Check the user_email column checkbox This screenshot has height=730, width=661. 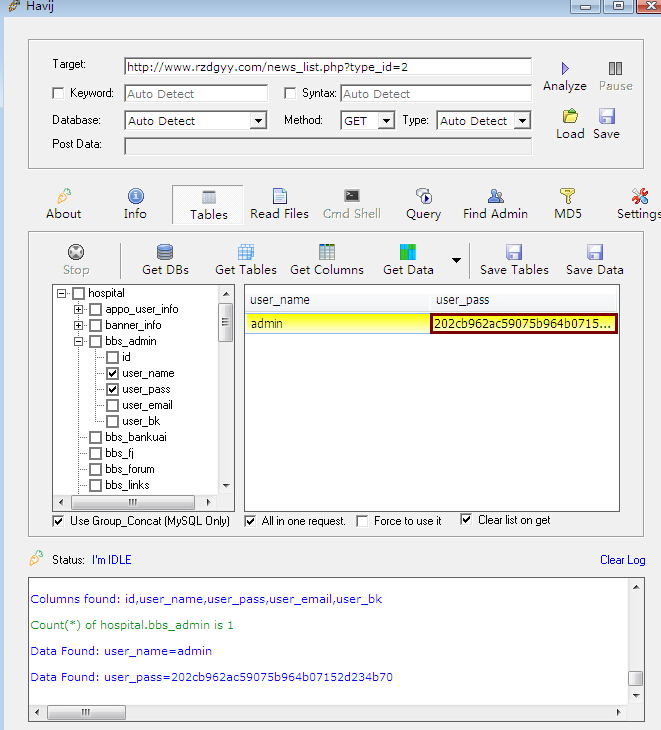click(x=112, y=405)
